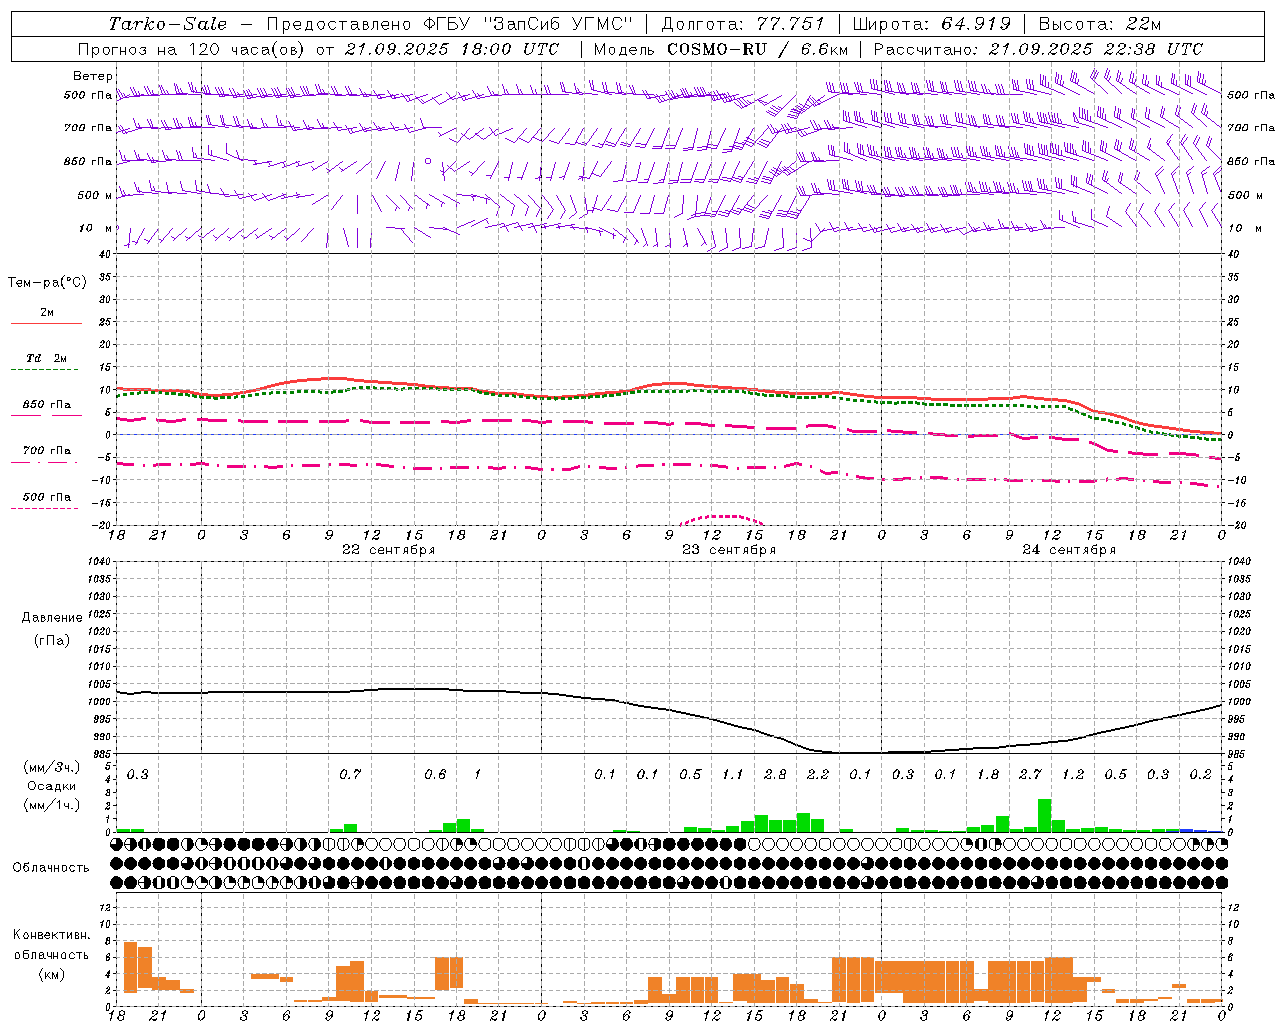1280x1024 pixels.
Task: Select the Долгота: 77.751 value
Action: pyautogui.click(x=743, y=24)
